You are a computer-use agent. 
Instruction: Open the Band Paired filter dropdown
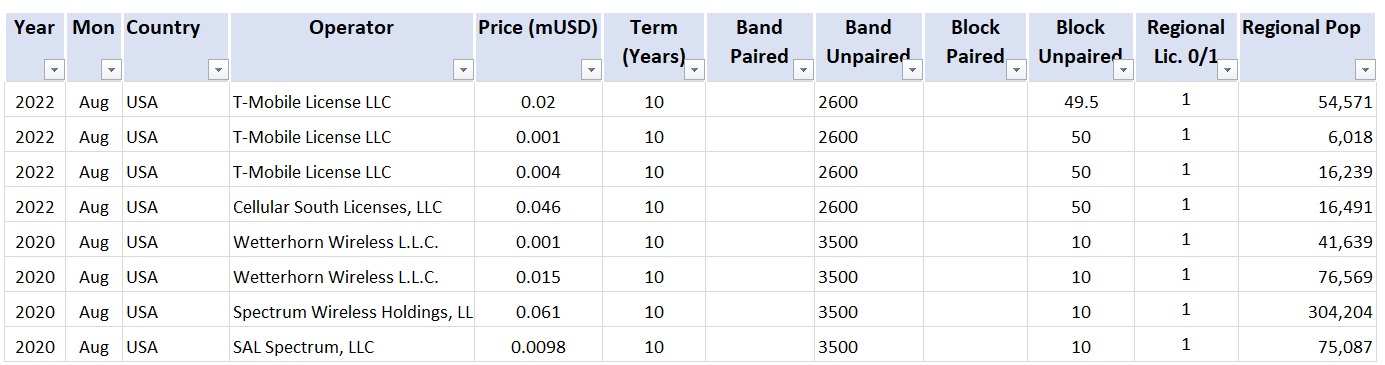[803, 70]
